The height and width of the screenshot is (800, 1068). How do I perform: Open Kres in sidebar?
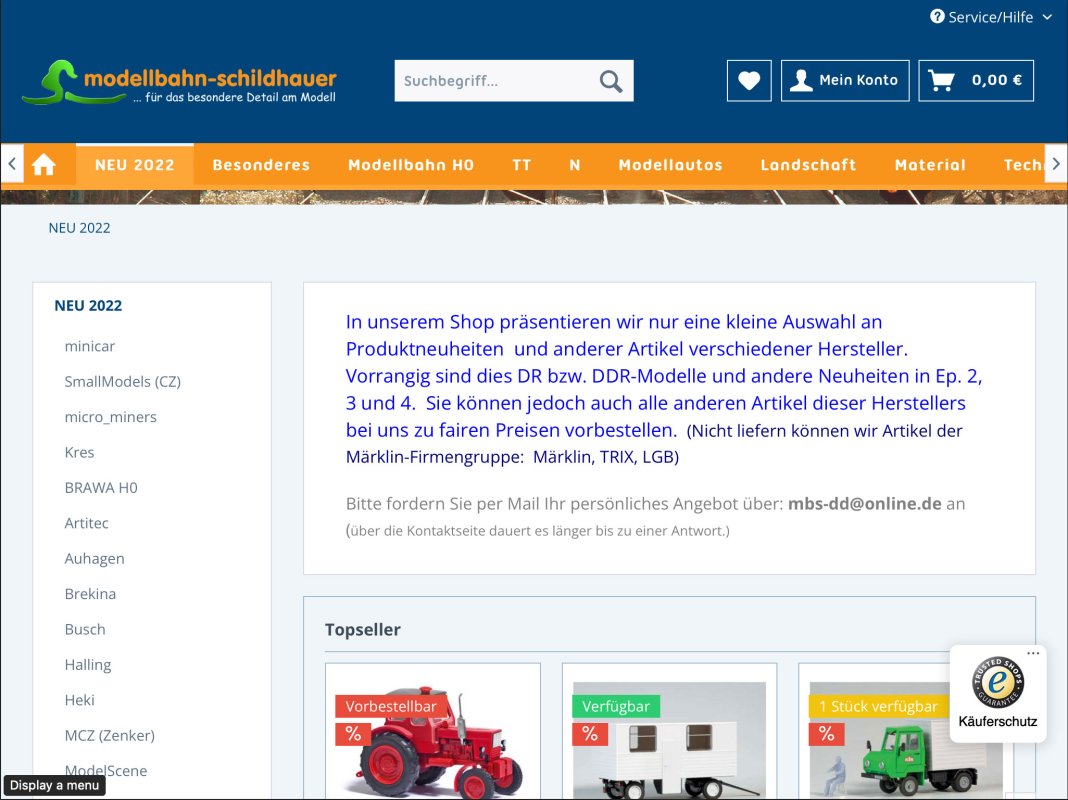point(79,452)
